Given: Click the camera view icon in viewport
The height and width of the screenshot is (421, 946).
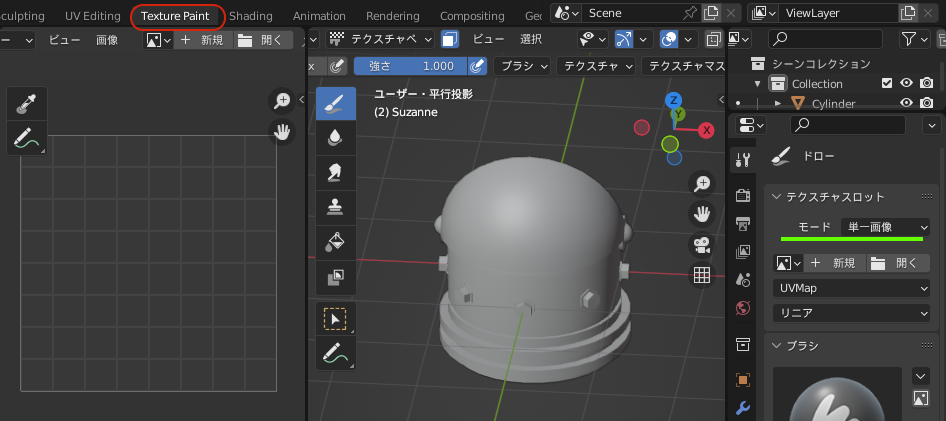Looking at the screenshot, I should (702, 245).
